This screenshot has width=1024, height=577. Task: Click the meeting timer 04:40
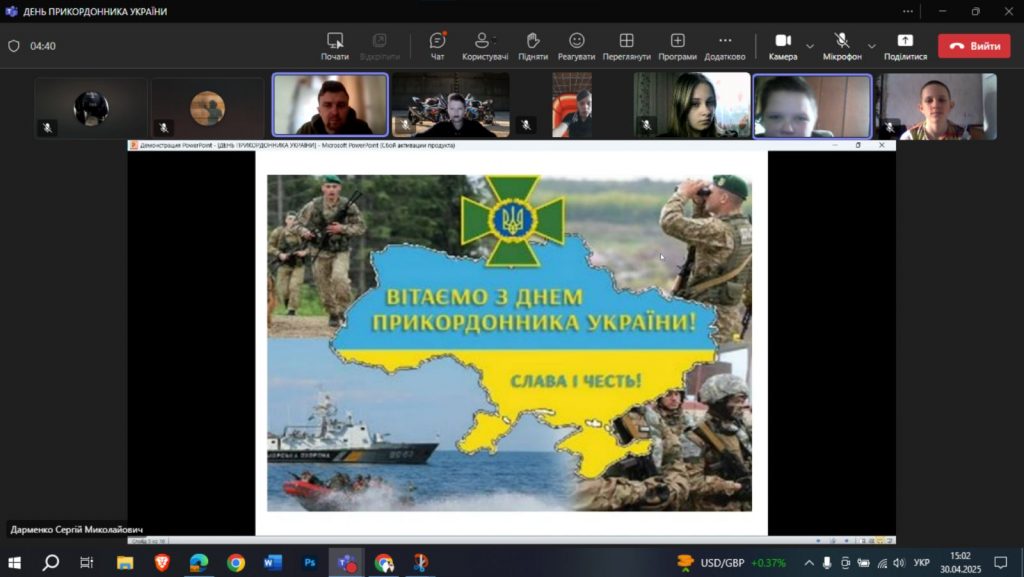pos(42,46)
